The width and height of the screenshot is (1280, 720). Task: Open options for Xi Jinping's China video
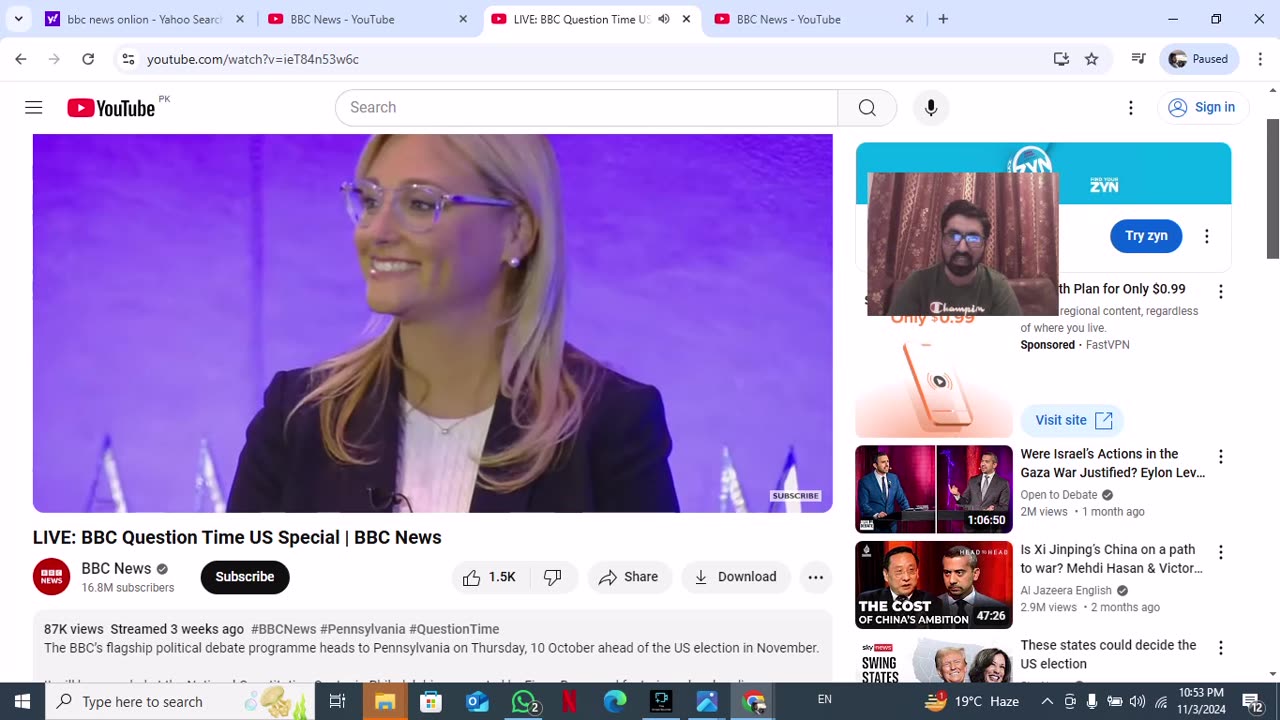pos(1220,553)
